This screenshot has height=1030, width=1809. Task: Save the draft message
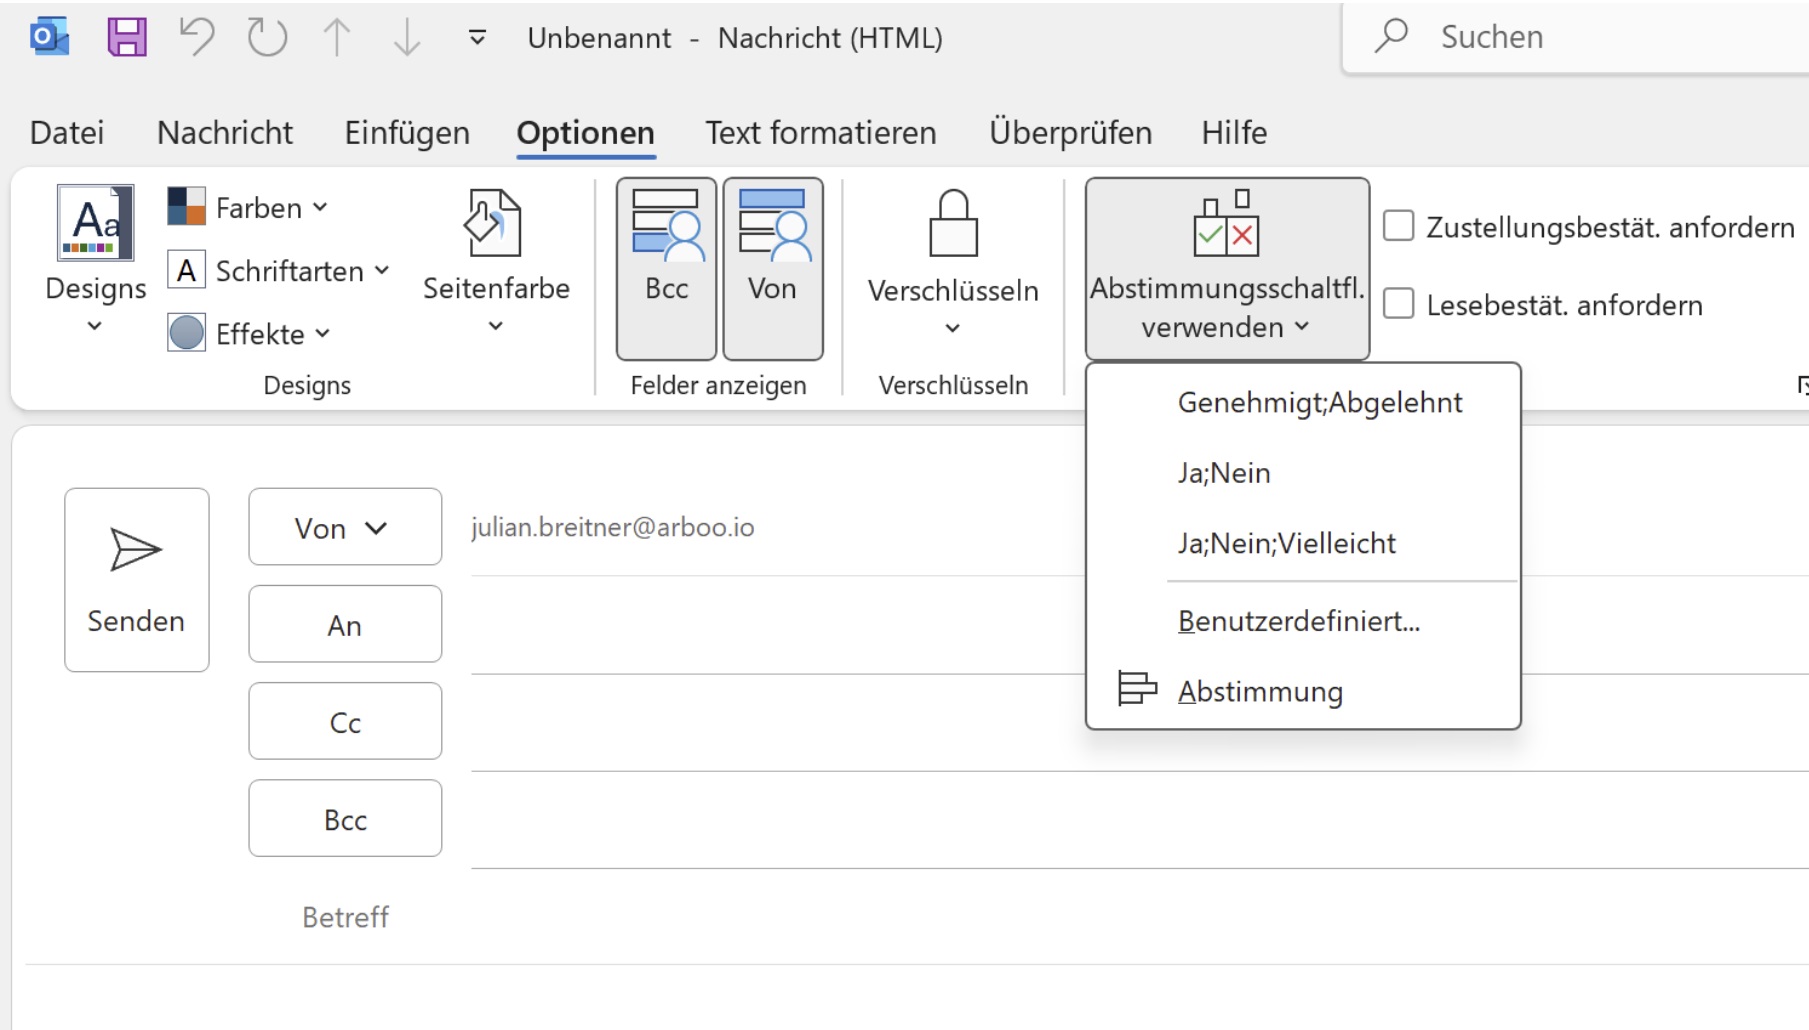point(125,35)
